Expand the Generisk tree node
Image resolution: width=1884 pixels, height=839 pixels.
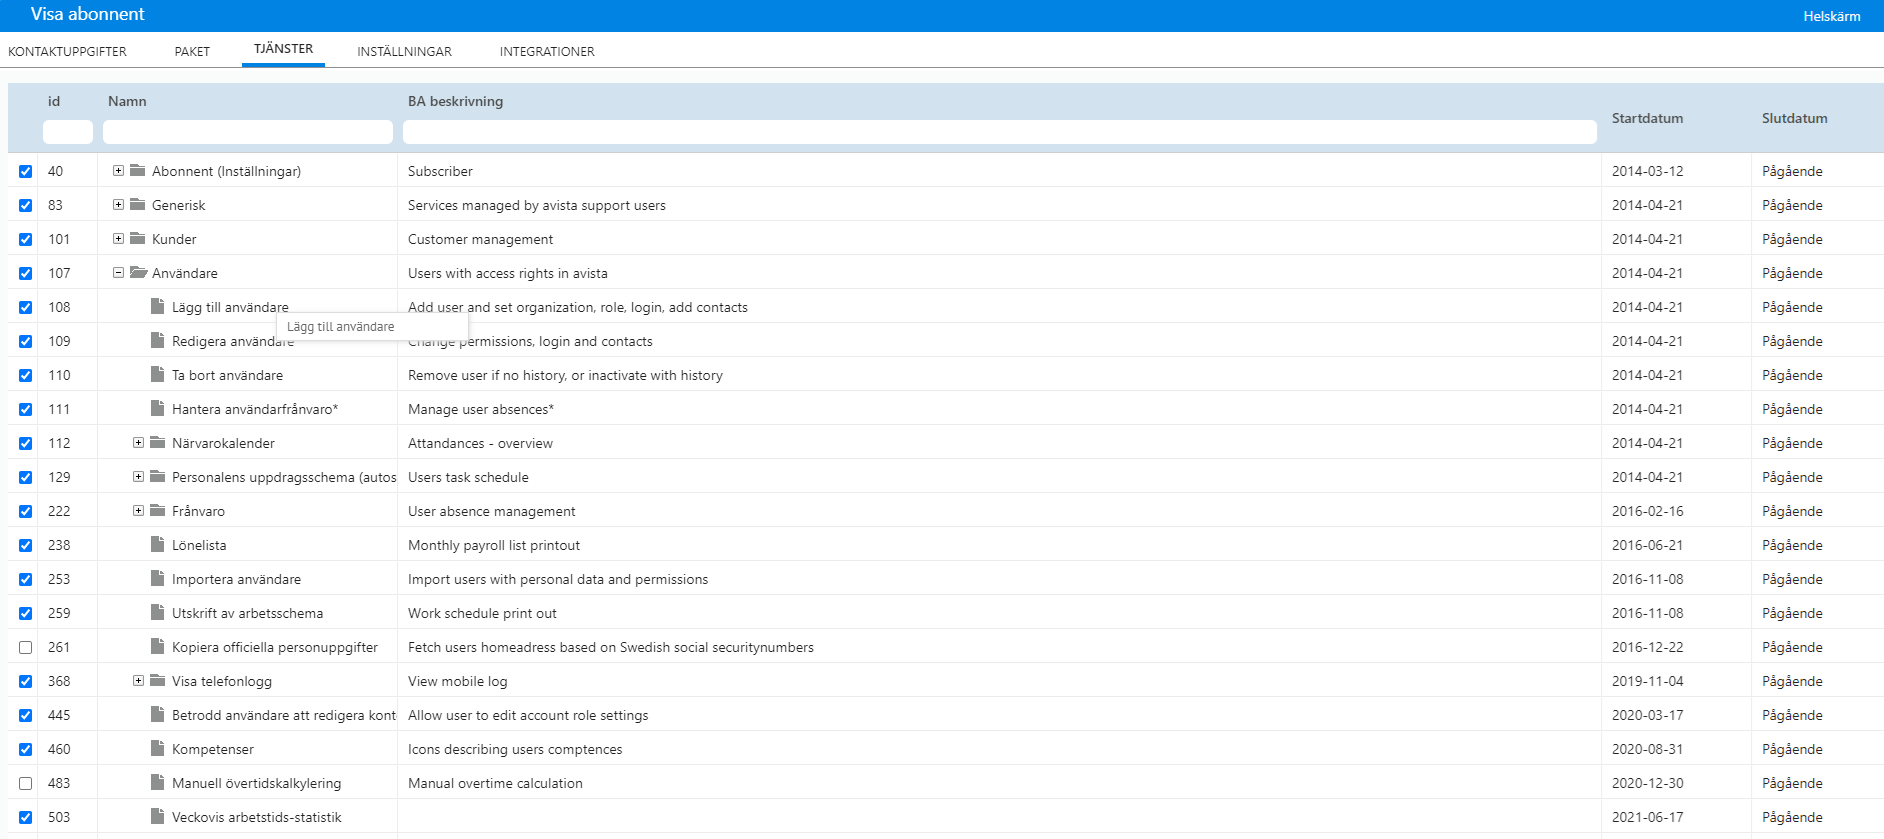point(118,204)
